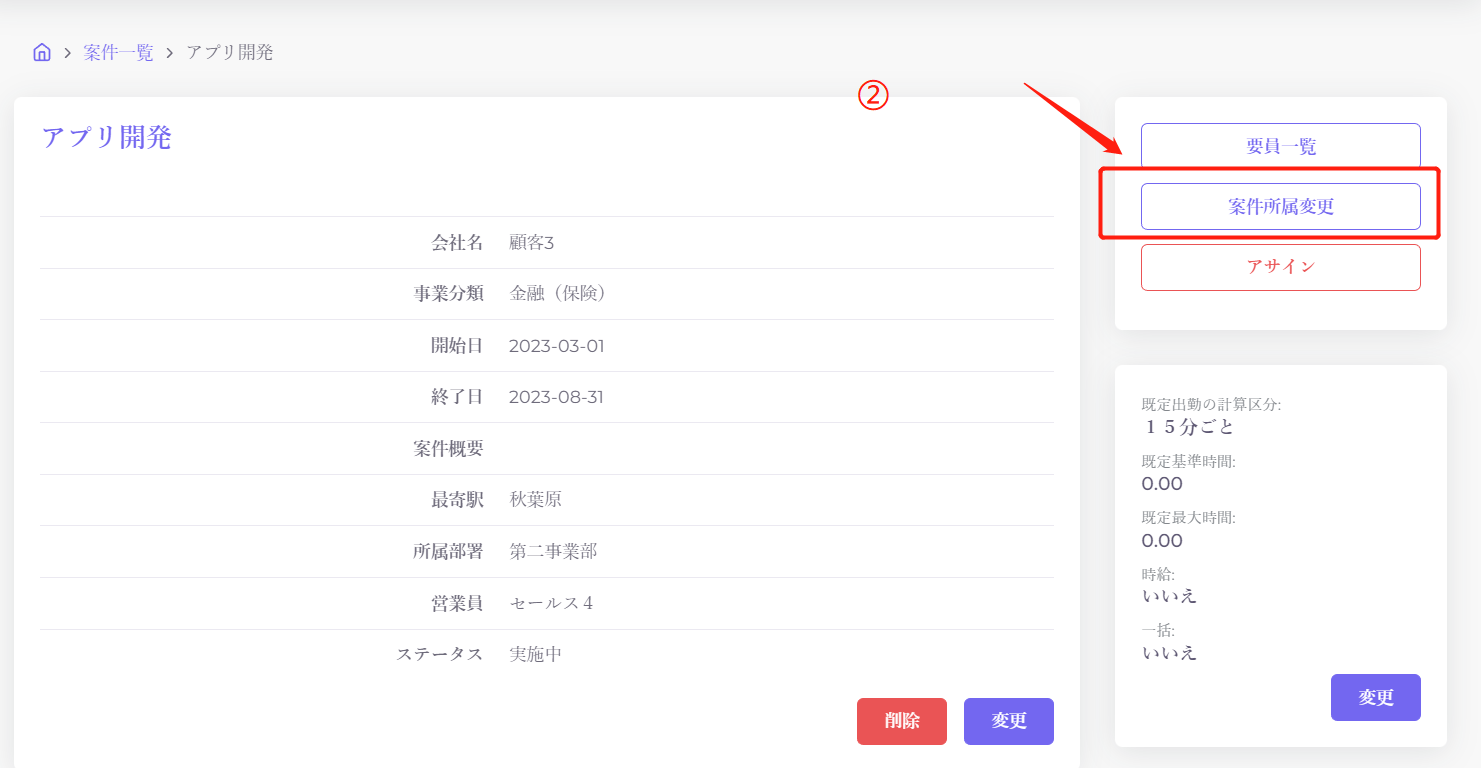Click the sales rep value セールス４

551,604
